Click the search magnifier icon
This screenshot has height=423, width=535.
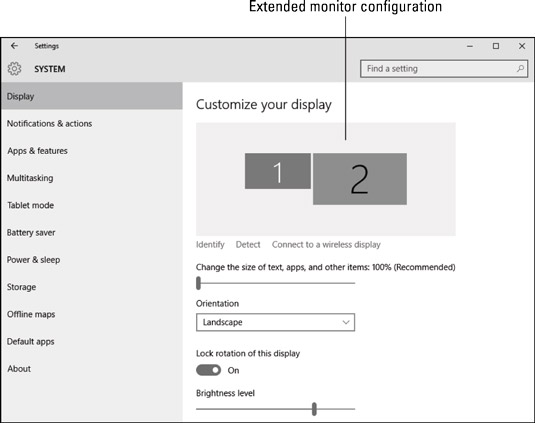[x=520, y=69]
